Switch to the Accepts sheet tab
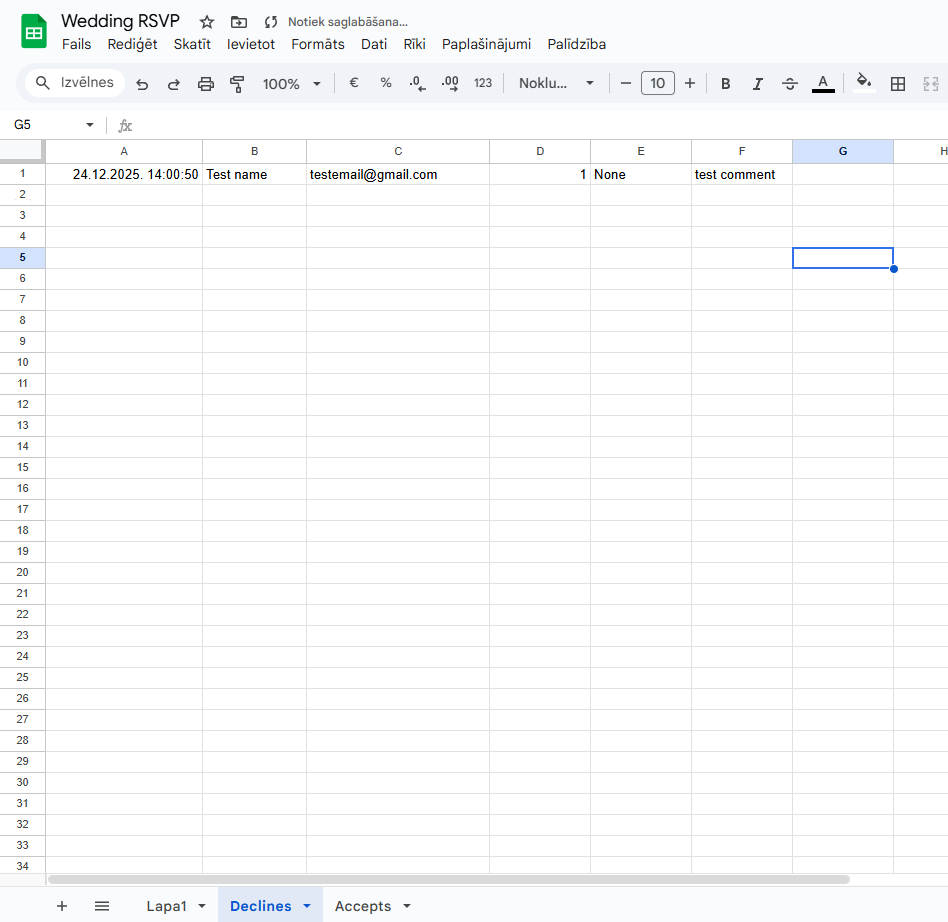Screen dimensions: 948x922 [x=362, y=906]
